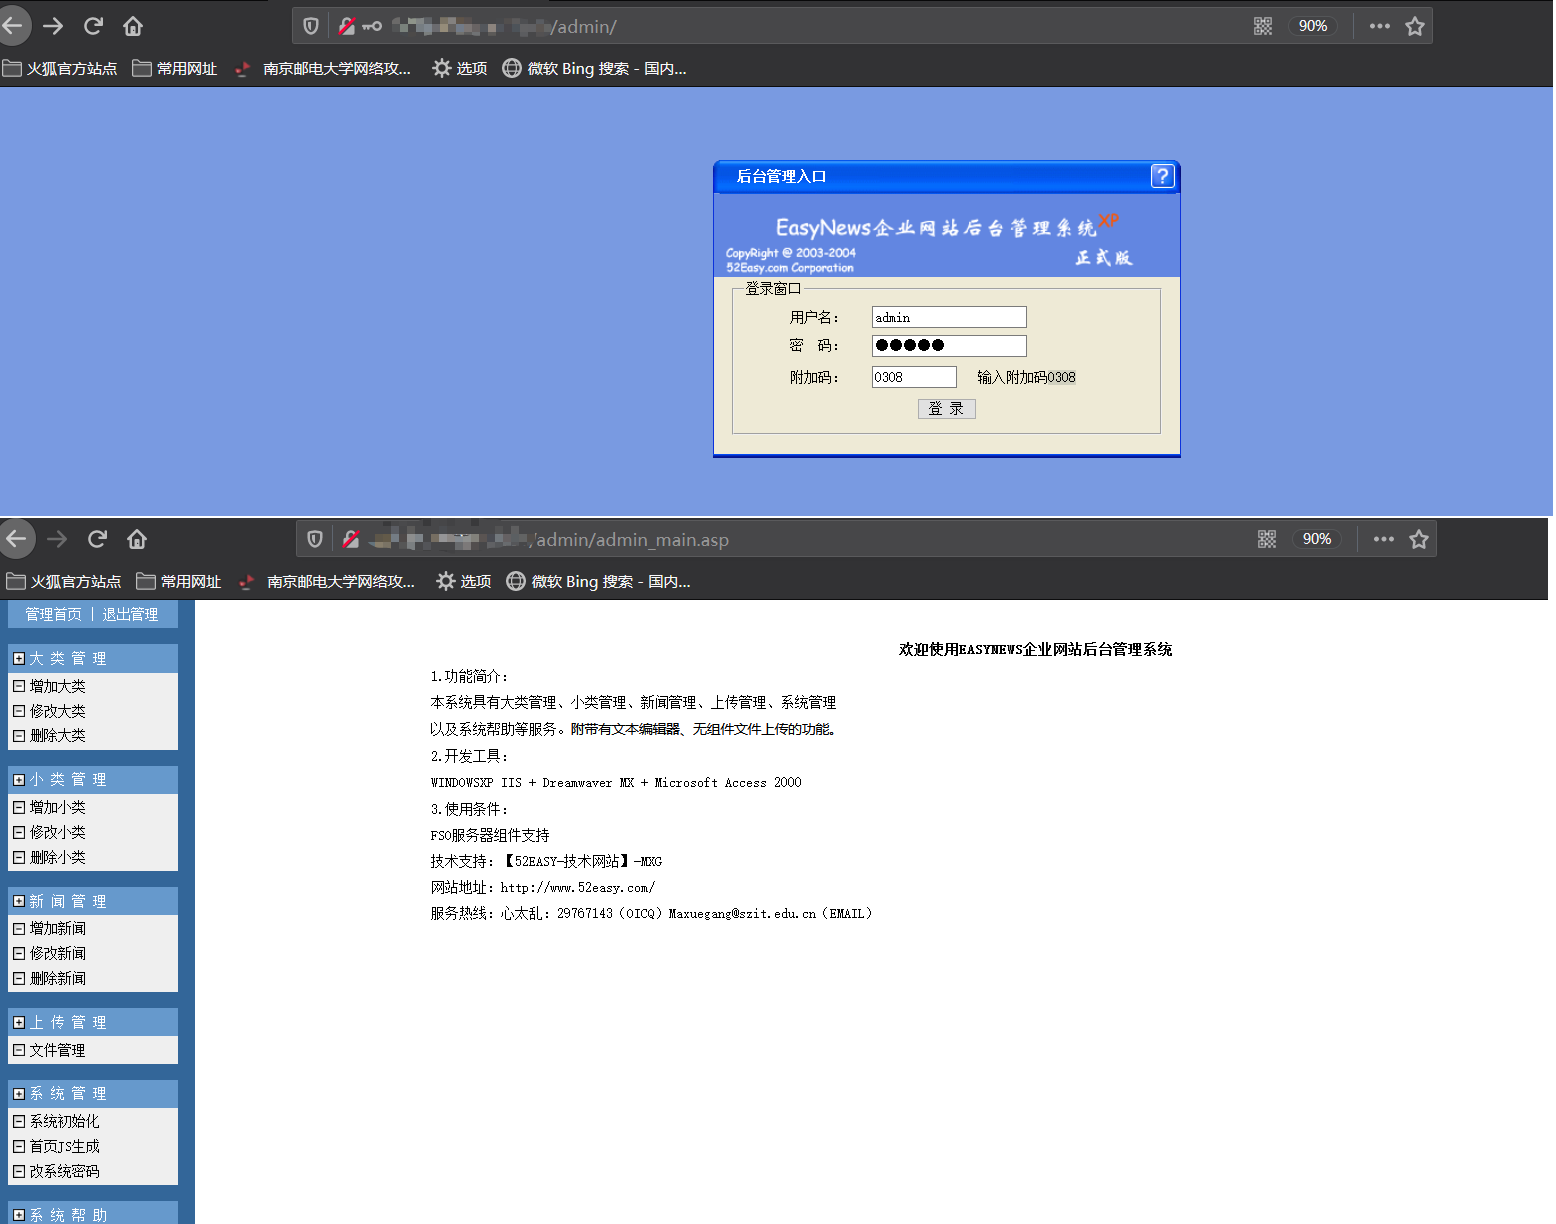Open 文件管理
The image size is (1556, 1224).
coord(58,1050)
